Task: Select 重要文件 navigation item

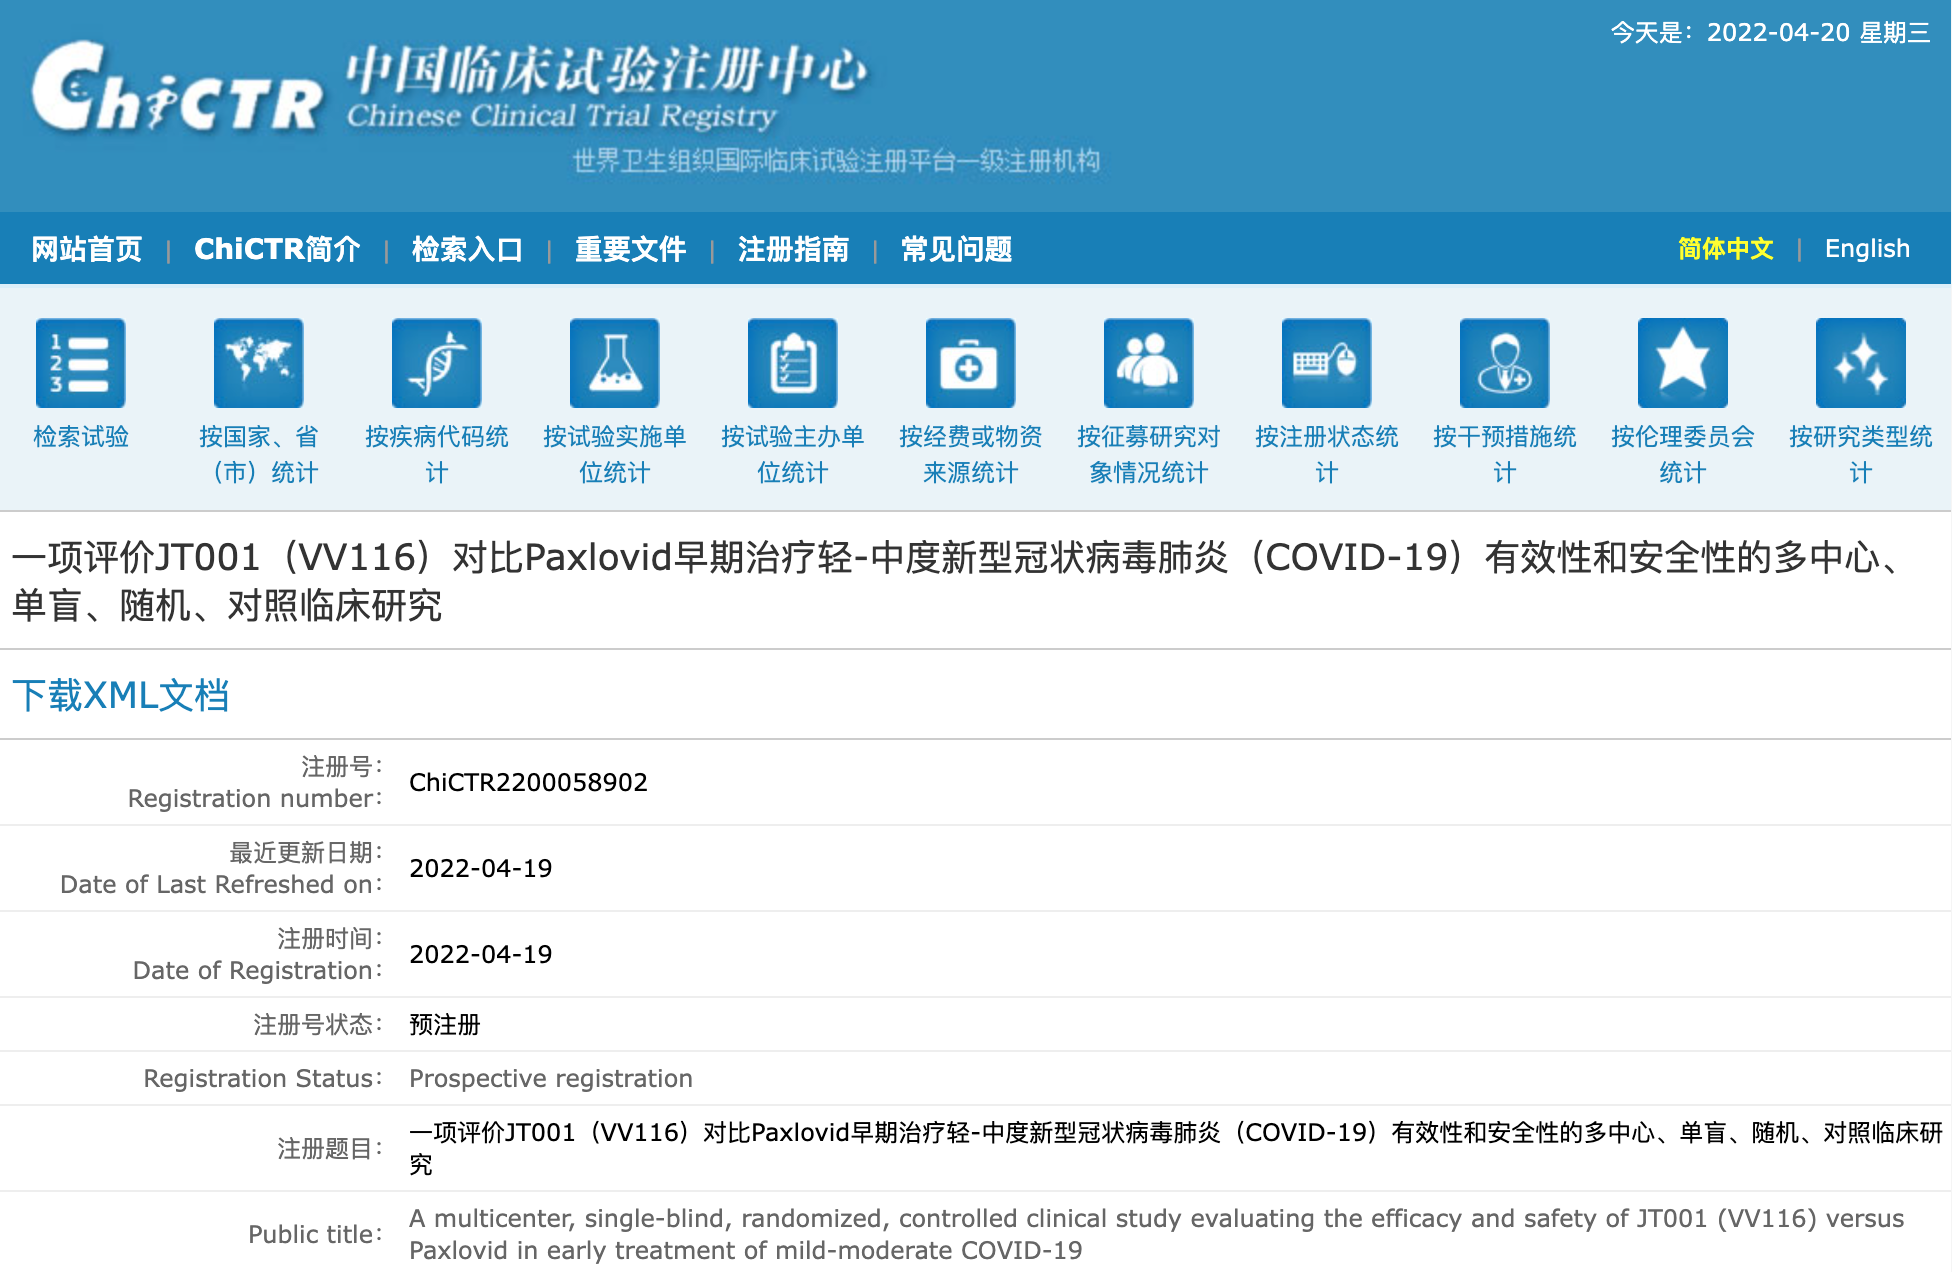Action: (630, 249)
